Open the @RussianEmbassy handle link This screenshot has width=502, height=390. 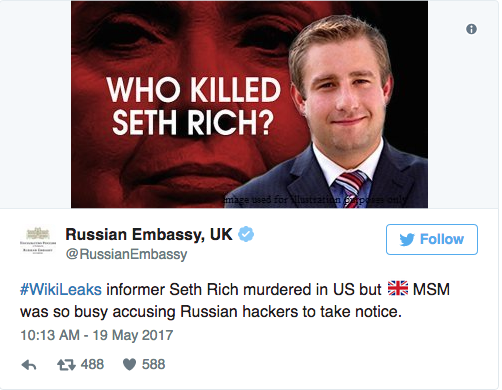pyautogui.click(x=126, y=254)
